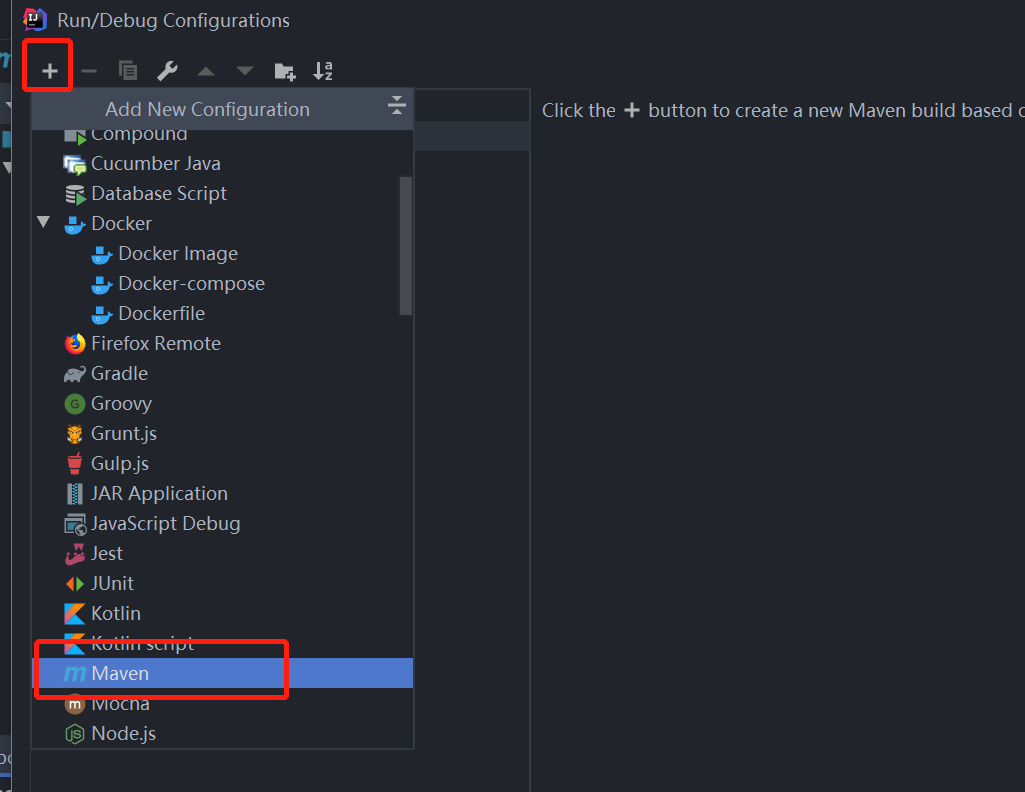The width and height of the screenshot is (1025, 792).
Task: Collapse the Docker group triangle
Action: click(44, 222)
